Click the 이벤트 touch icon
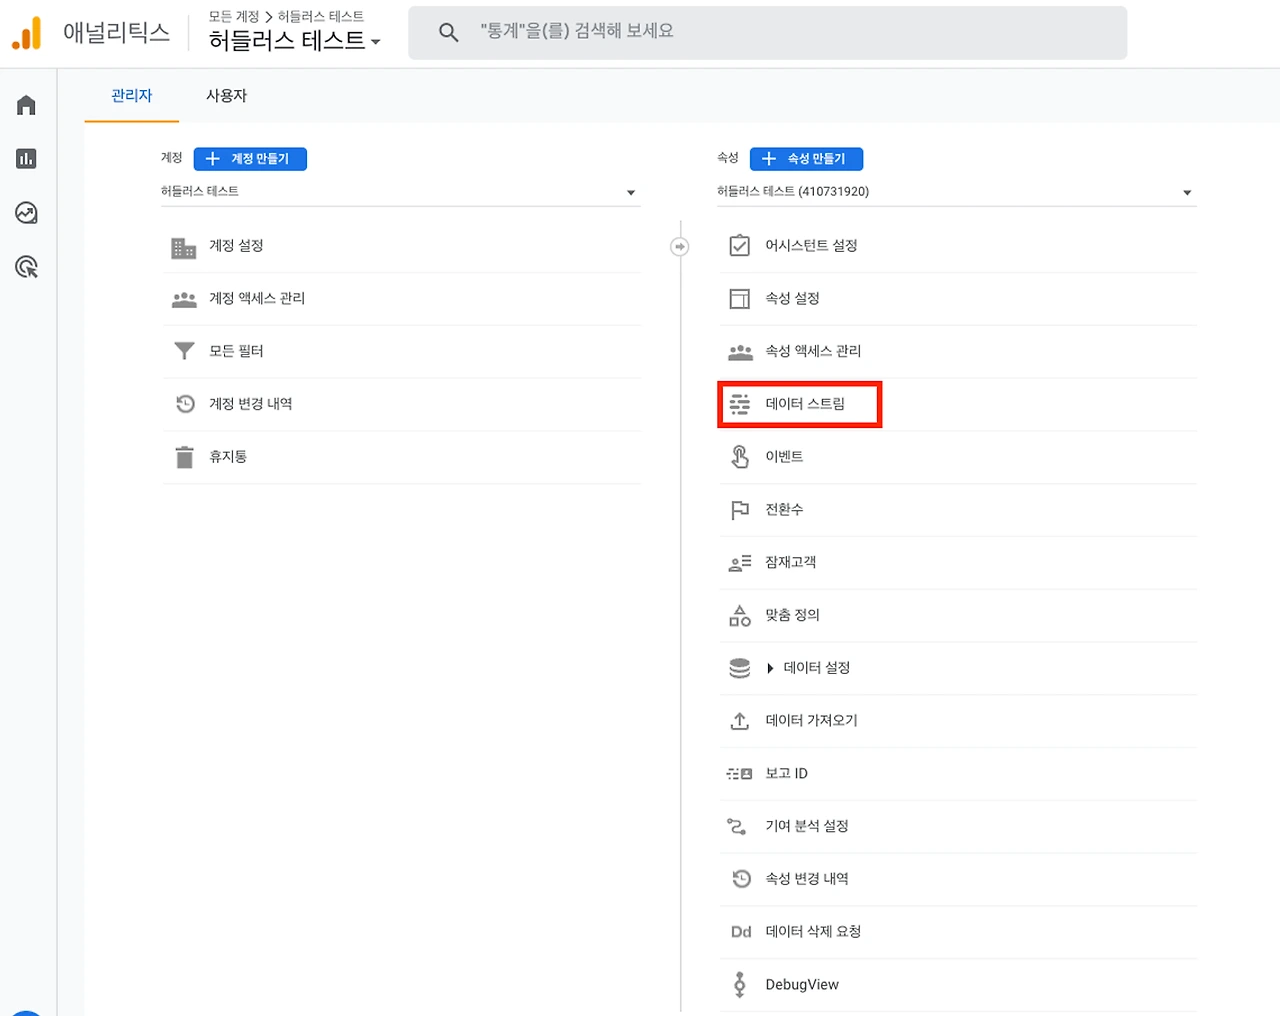This screenshot has height=1016, width=1280. pos(740,457)
